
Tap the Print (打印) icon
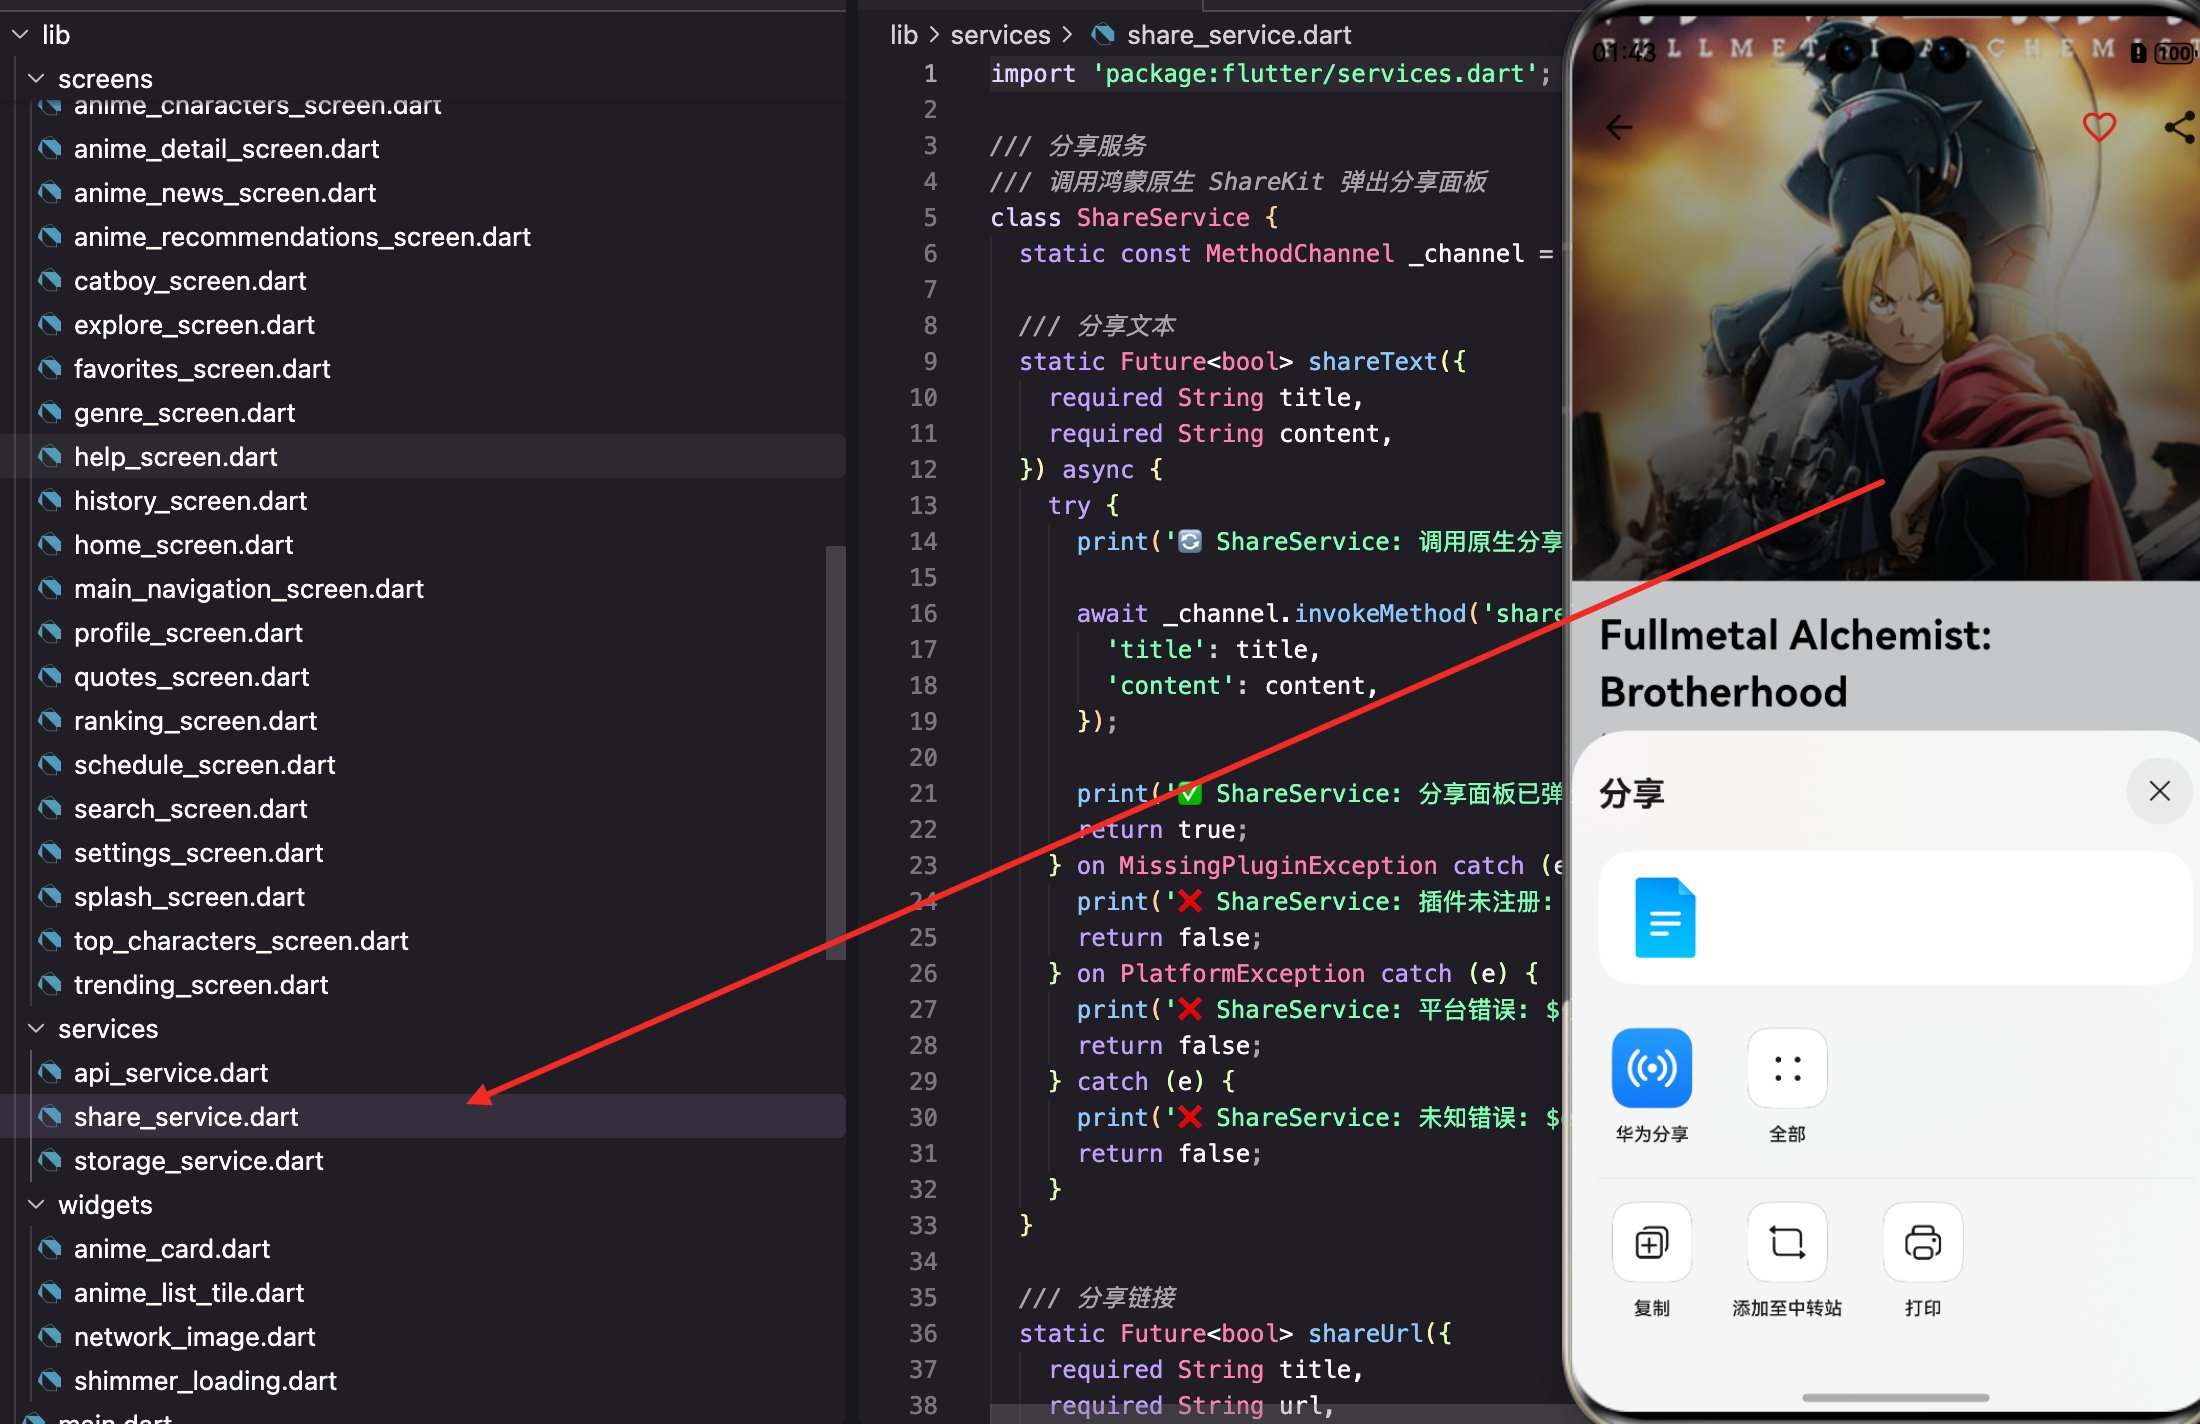tap(1922, 1242)
